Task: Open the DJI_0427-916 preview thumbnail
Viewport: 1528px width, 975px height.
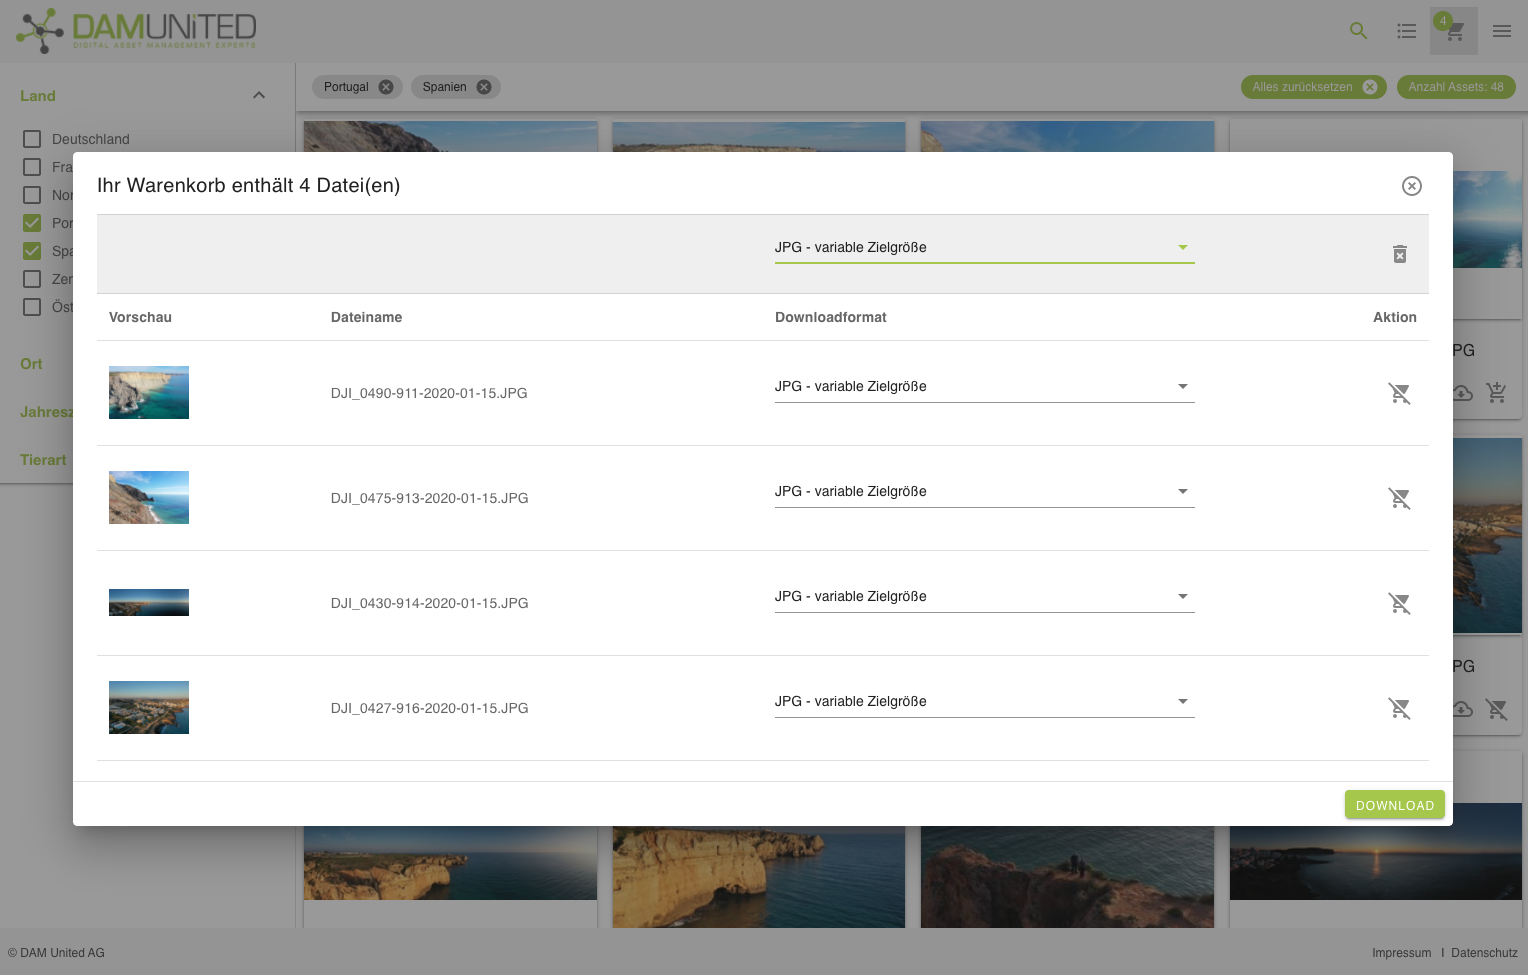Action: 149,707
